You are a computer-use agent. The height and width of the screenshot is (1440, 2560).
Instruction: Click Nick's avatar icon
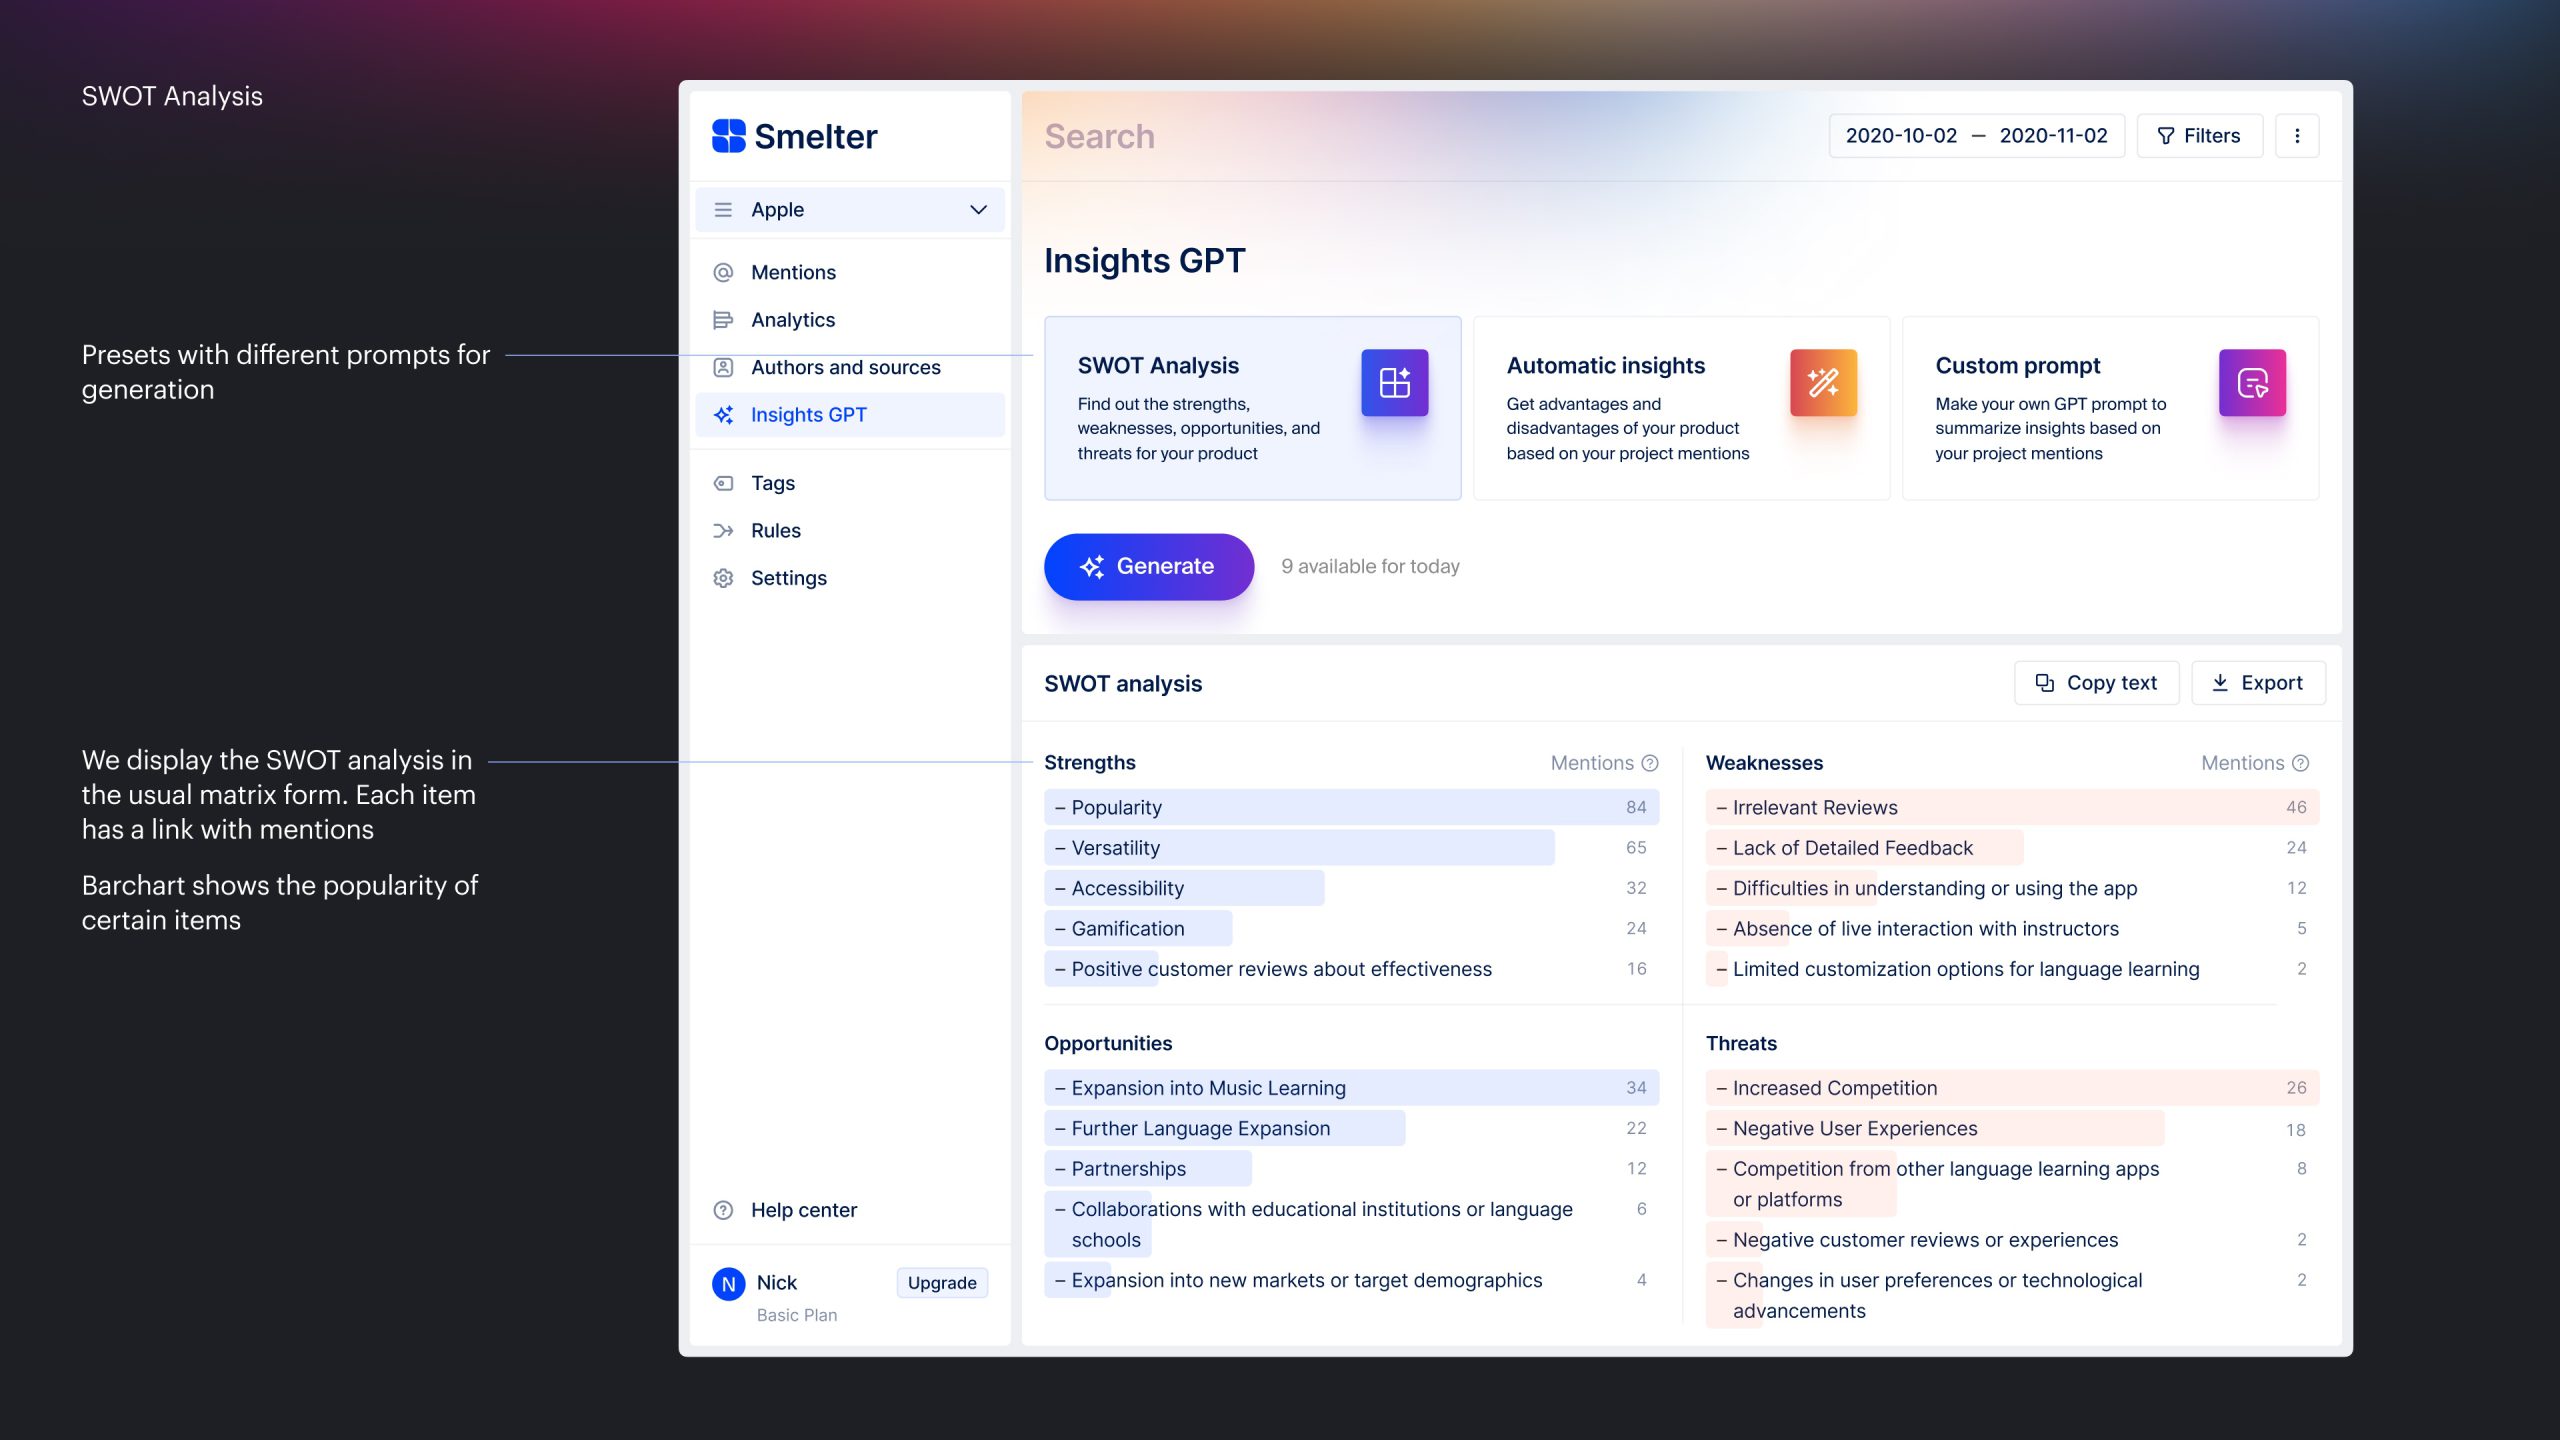click(728, 1283)
